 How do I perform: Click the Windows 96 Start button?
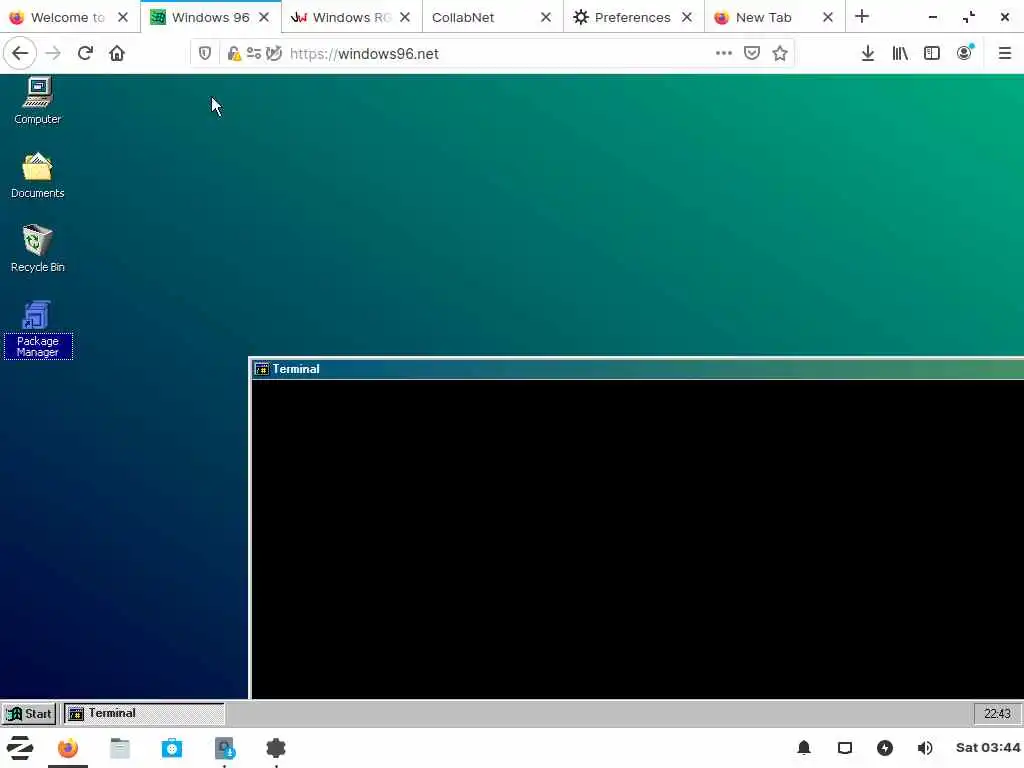tap(29, 714)
